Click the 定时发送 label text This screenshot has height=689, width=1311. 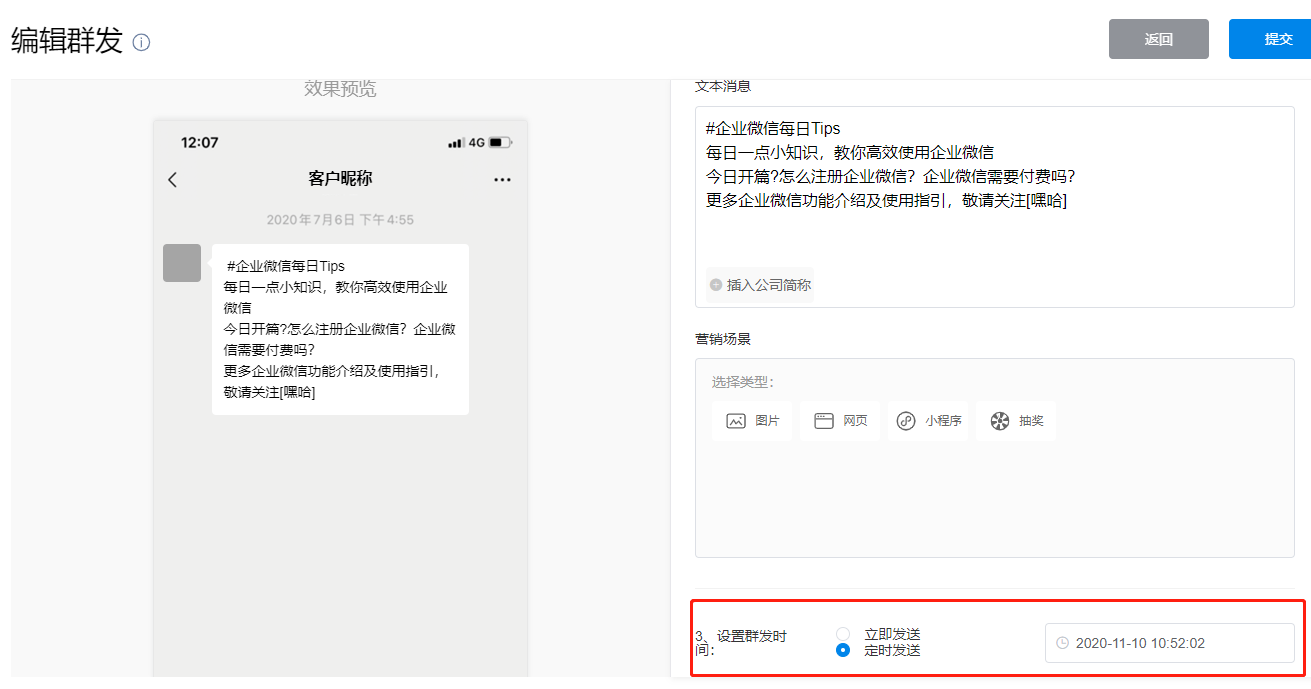click(x=892, y=650)
